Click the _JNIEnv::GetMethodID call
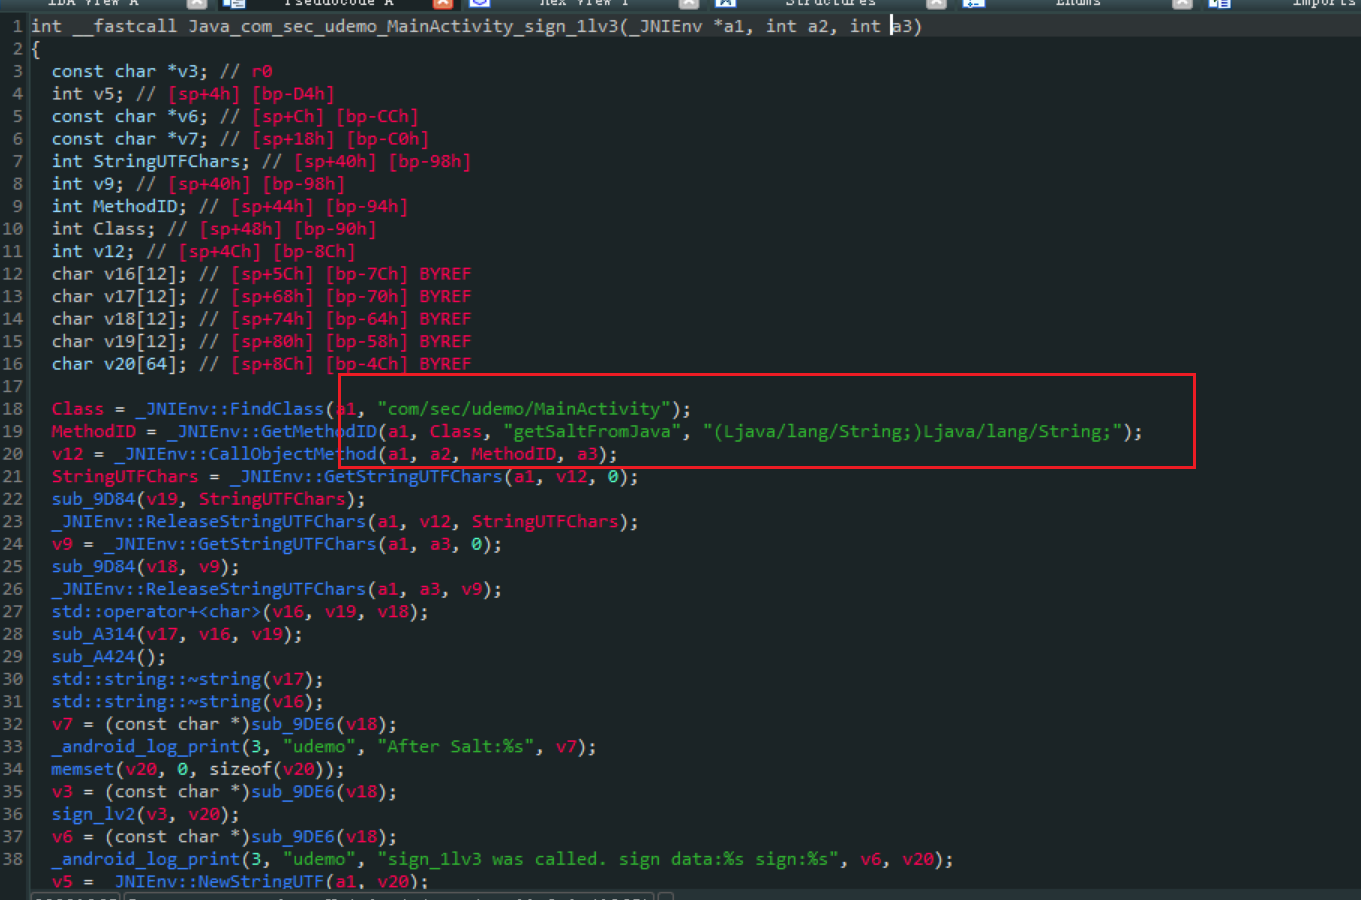 point(272,432)
